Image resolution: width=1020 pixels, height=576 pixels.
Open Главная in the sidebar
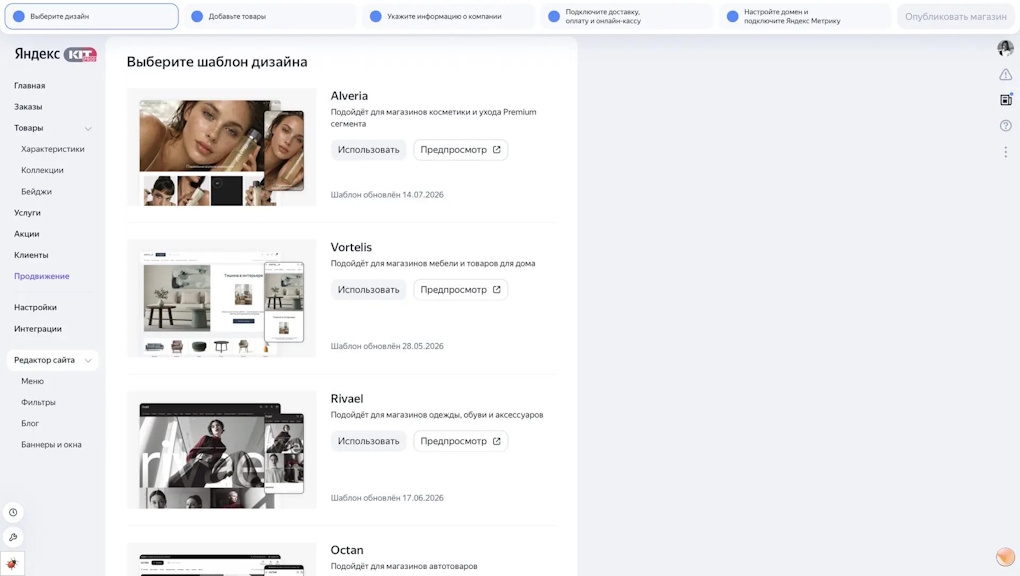pos(30,85)
